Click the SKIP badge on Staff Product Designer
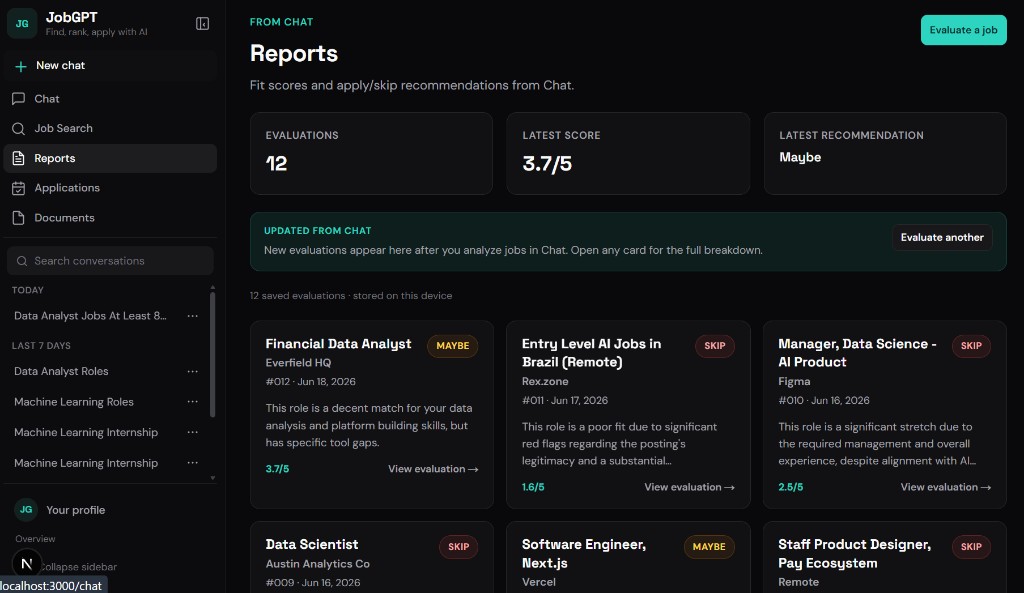 click(x=971, y=547)
